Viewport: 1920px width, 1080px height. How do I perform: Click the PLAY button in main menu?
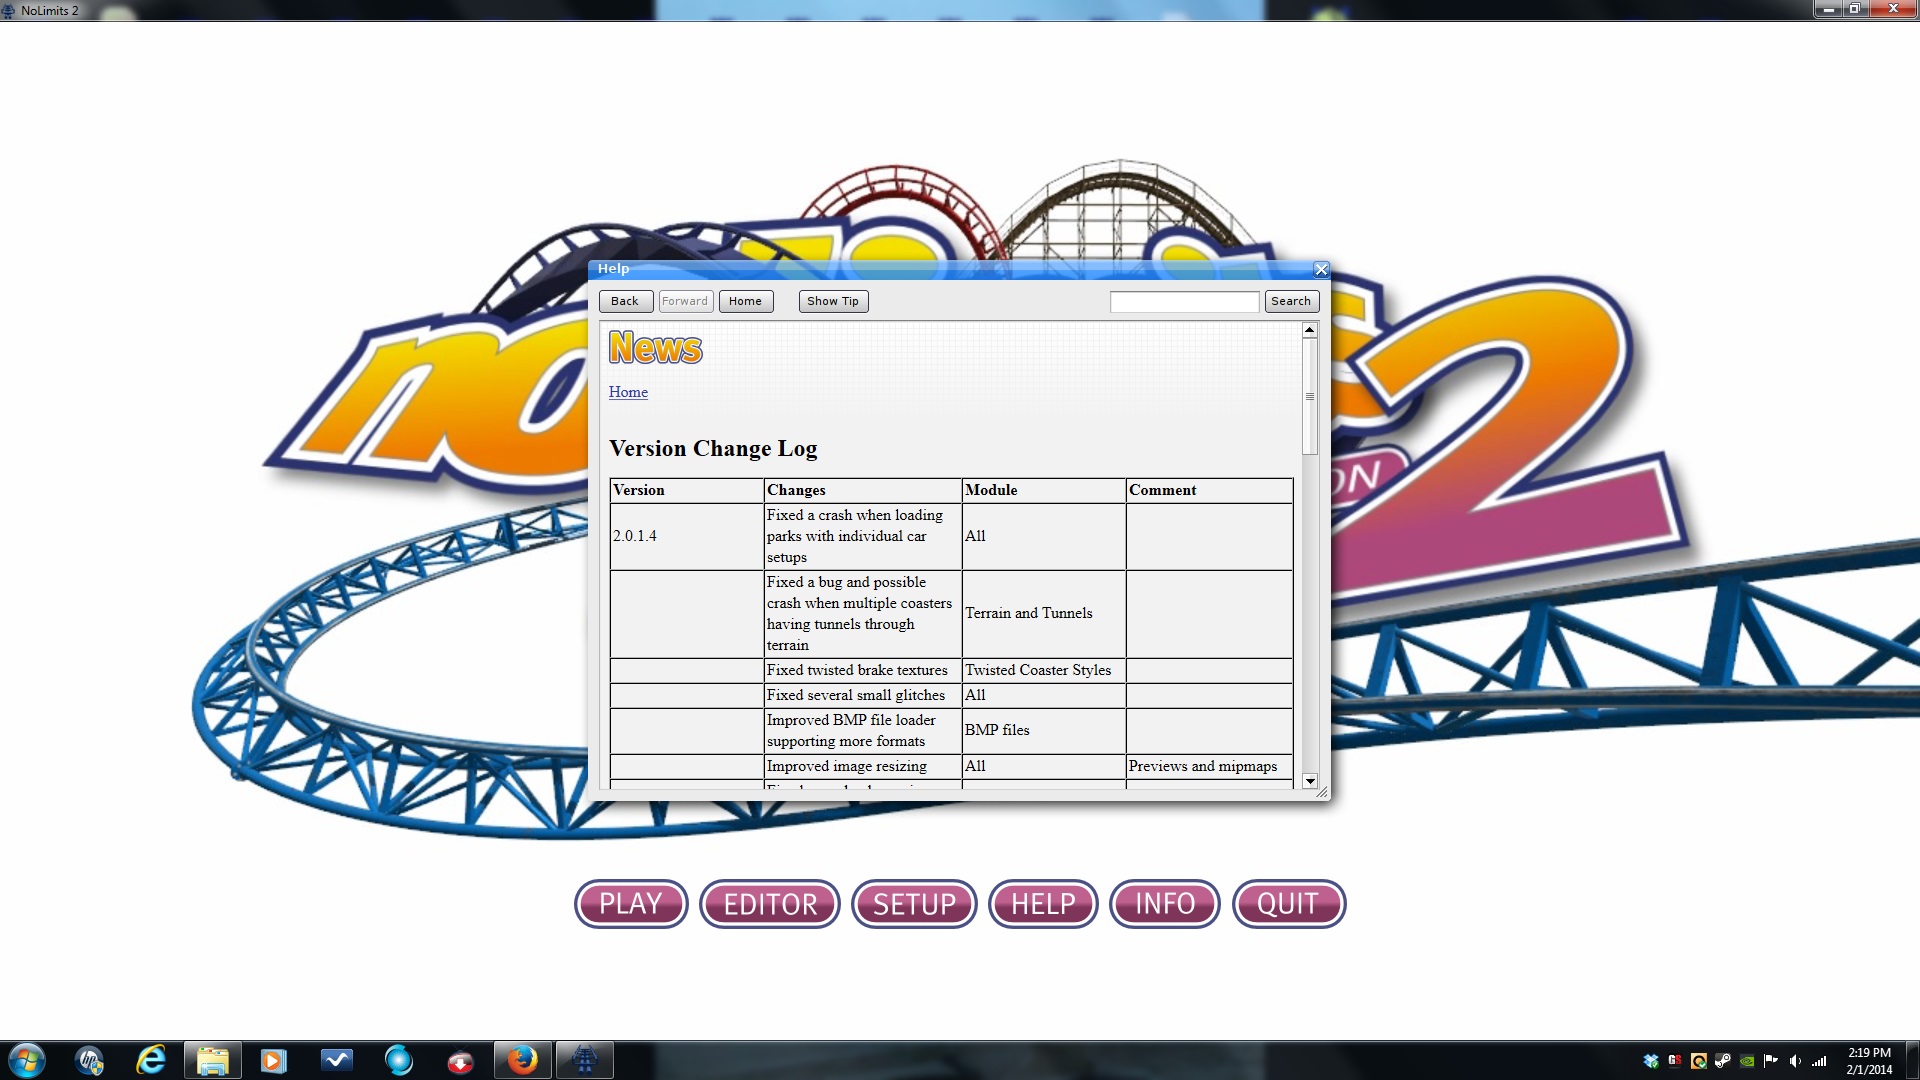[x=631, y=904]
